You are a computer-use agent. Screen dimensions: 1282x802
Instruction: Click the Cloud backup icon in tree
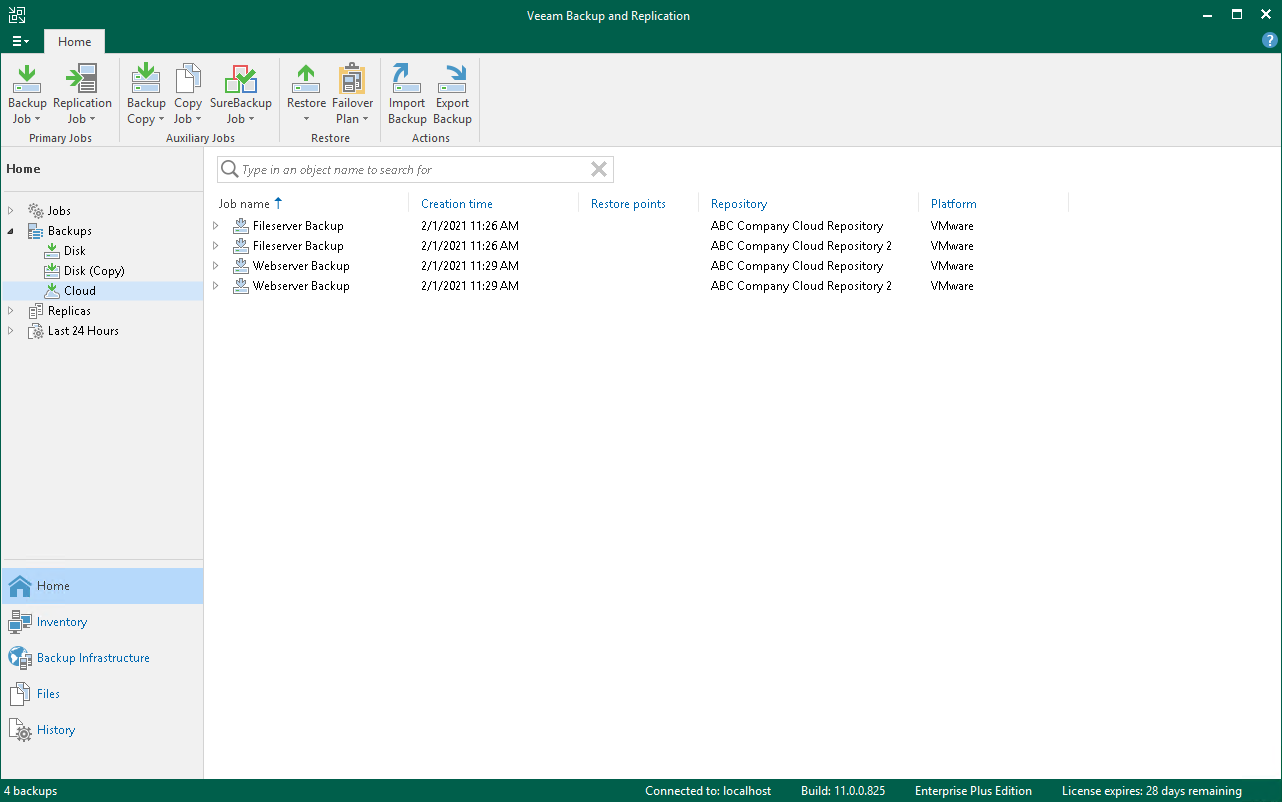(x=52, y=291)
